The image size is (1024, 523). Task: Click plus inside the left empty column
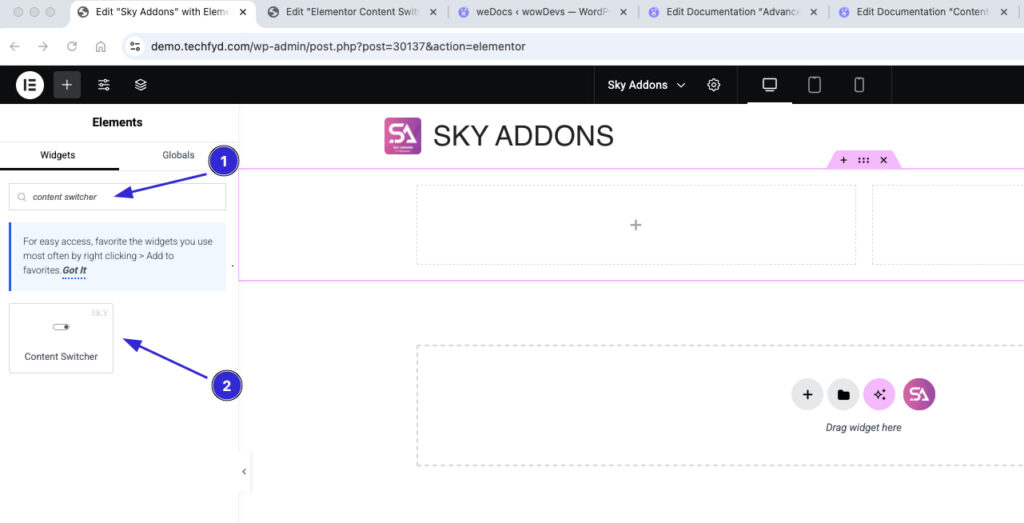(635, 225)
